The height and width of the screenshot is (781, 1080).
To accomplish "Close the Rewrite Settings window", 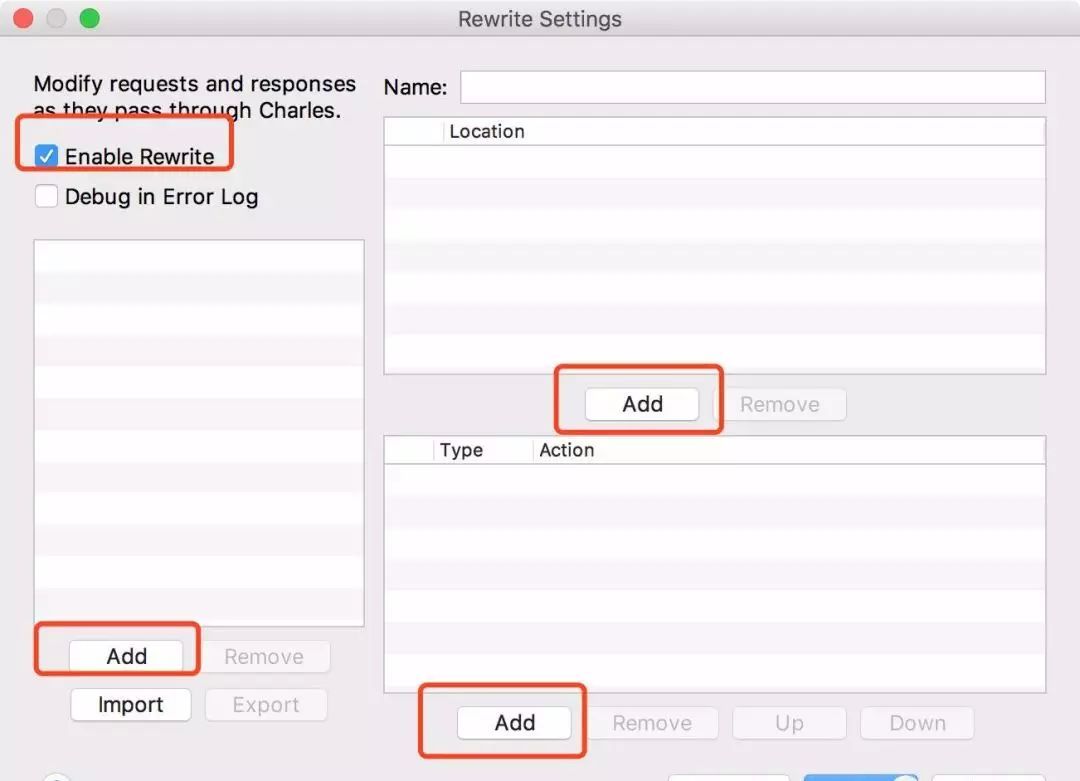I will click(24, 19).
